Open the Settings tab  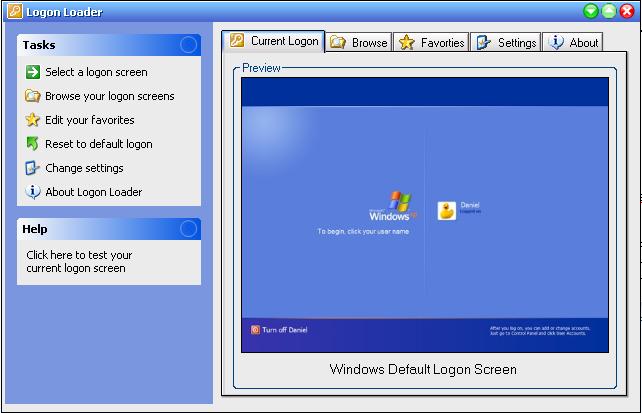(506, 42)
